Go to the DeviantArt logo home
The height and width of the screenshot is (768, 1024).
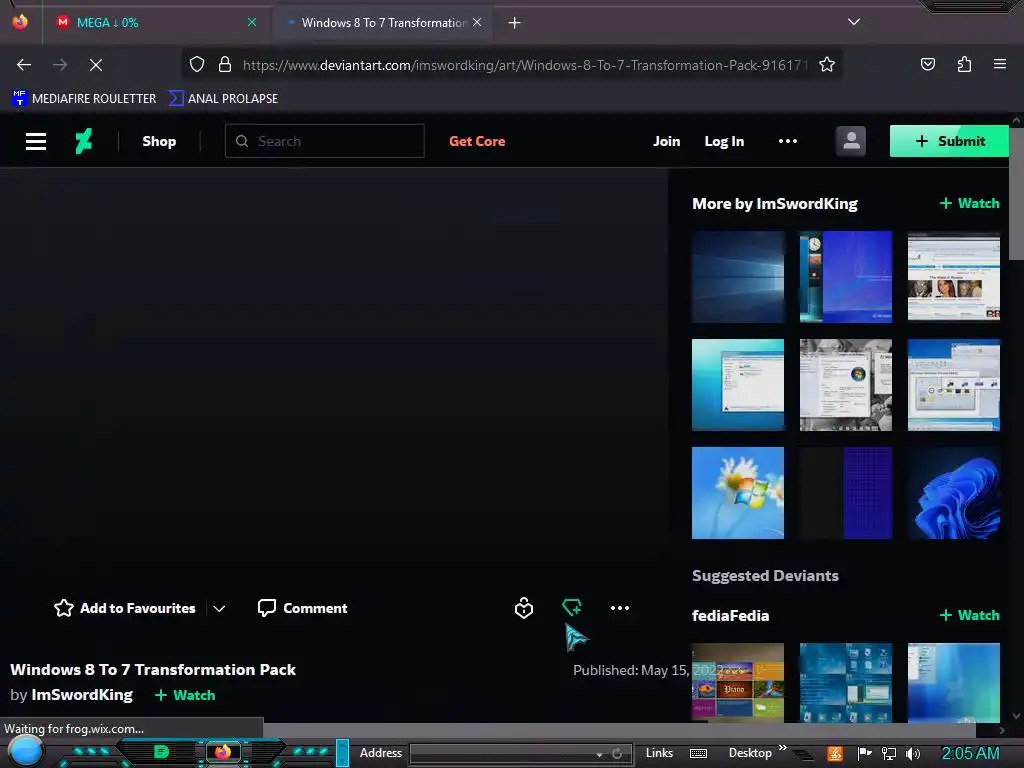(83, 141)
